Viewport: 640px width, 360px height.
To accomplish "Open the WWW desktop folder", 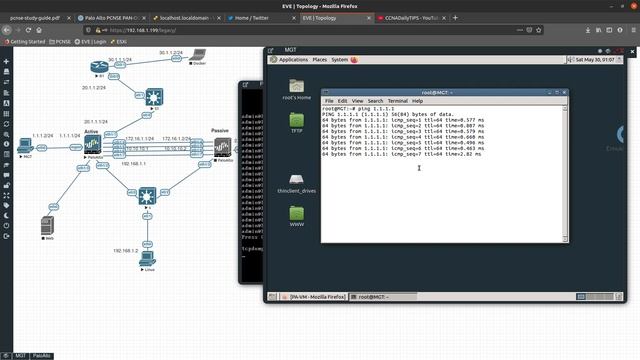I will [297, 216].
